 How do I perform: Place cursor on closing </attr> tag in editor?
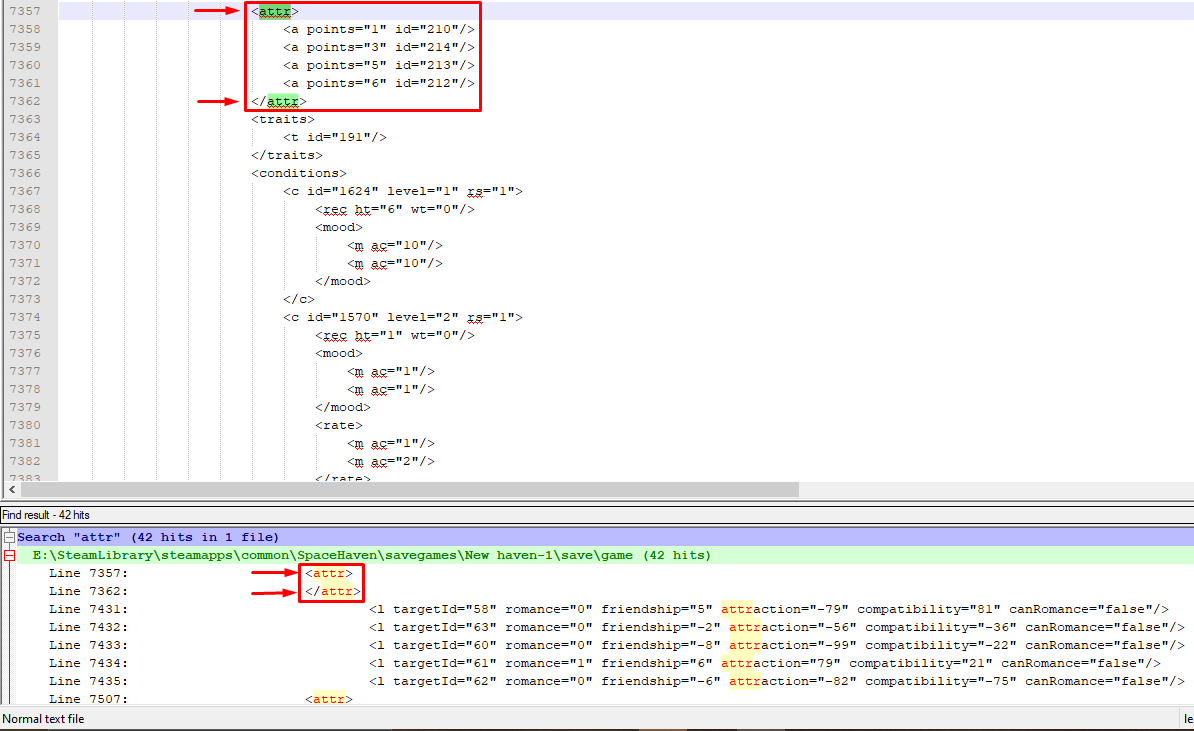pos(279,101)
